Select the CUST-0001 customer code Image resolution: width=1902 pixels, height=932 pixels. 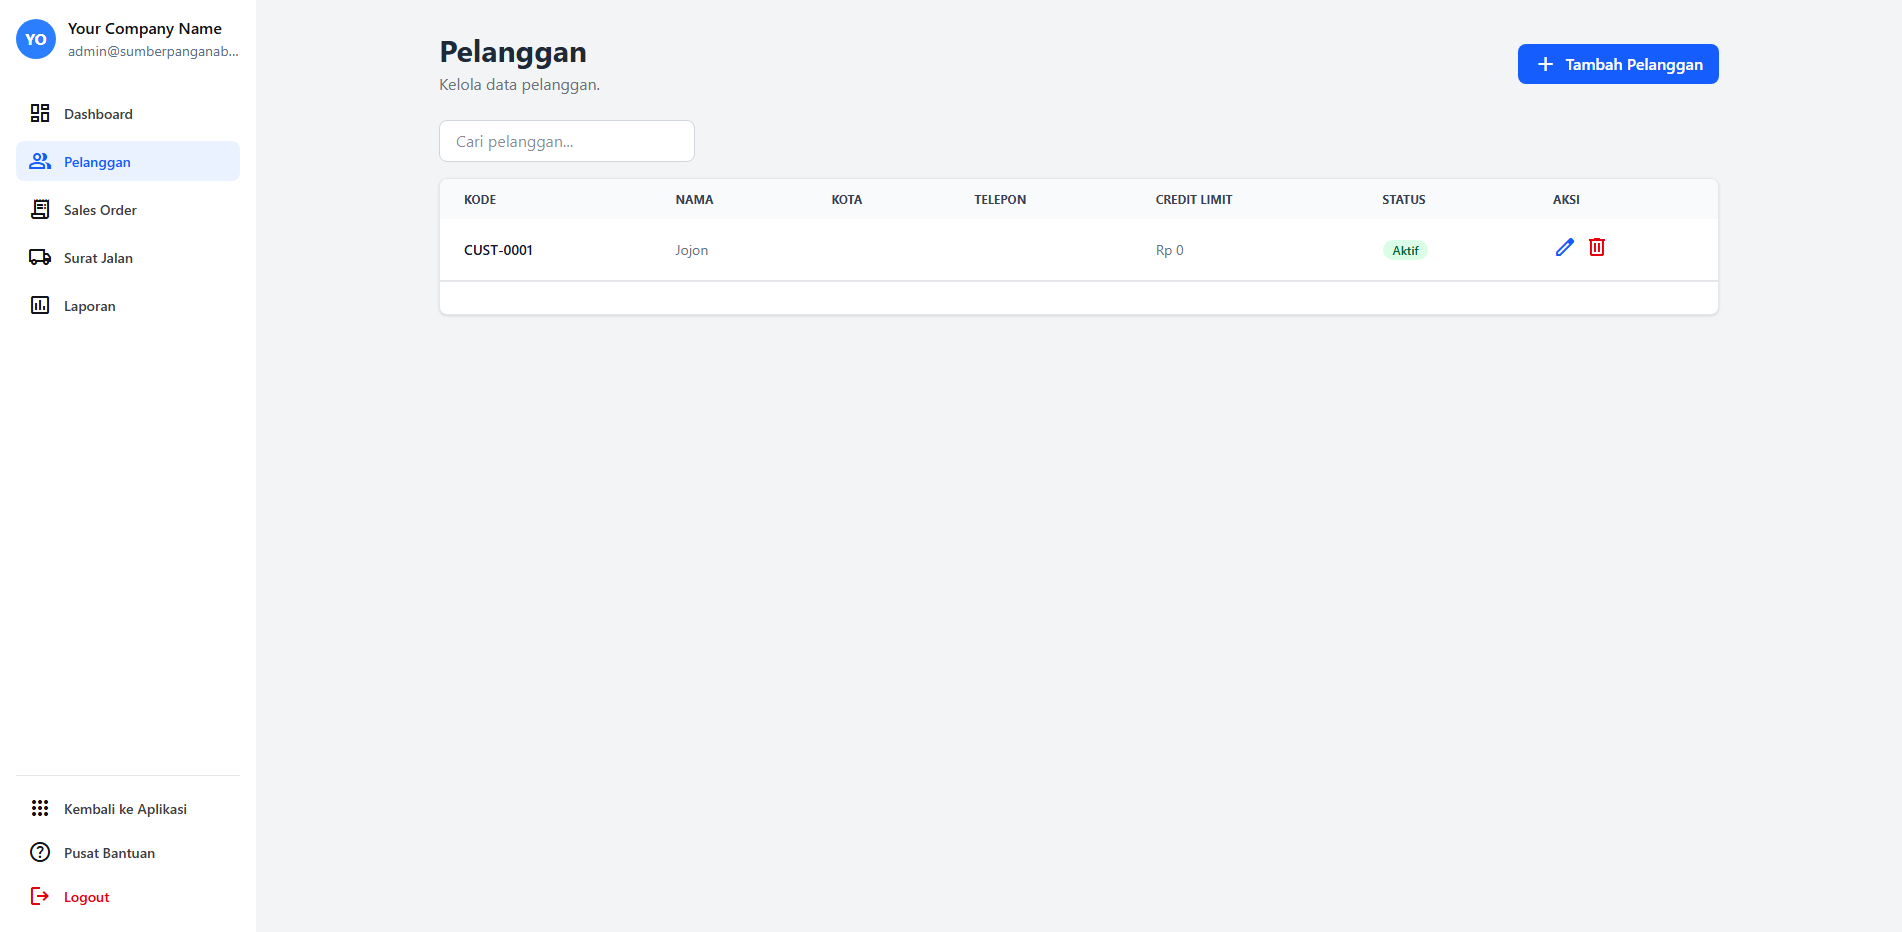(x=498, y=250)
